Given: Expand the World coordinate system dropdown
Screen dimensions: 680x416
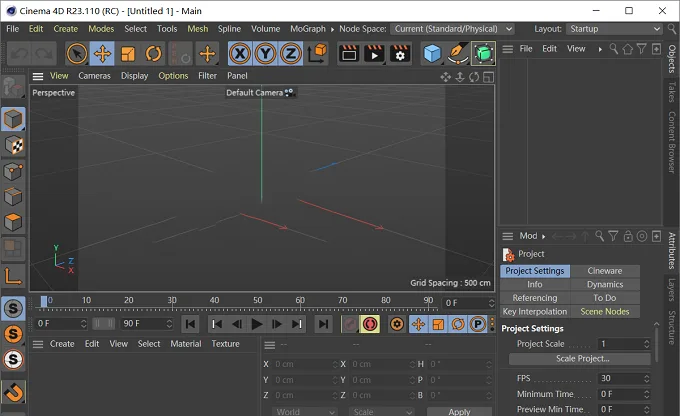Looking at the screenshot, I should (304, 411).
